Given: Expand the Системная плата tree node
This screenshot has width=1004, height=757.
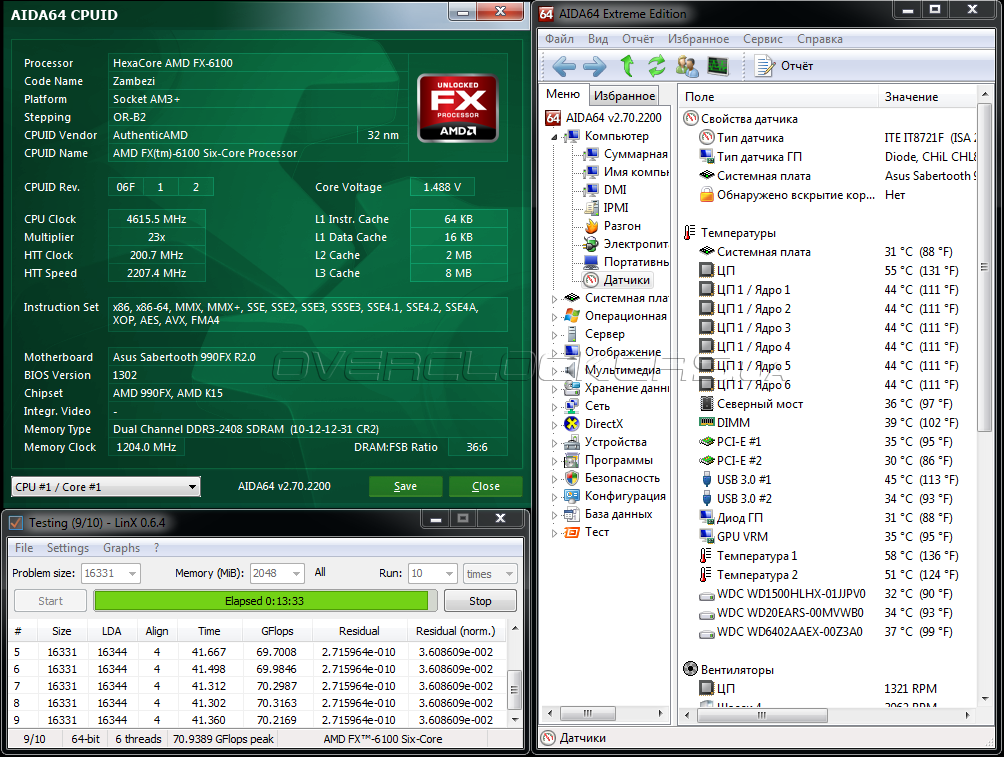Looking at the screenshot, I should [x=555, y=298].
